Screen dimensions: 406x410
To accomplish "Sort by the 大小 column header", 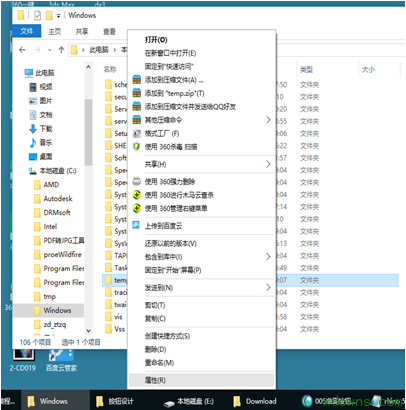I will pyautogui.click(x=369, y=69).
